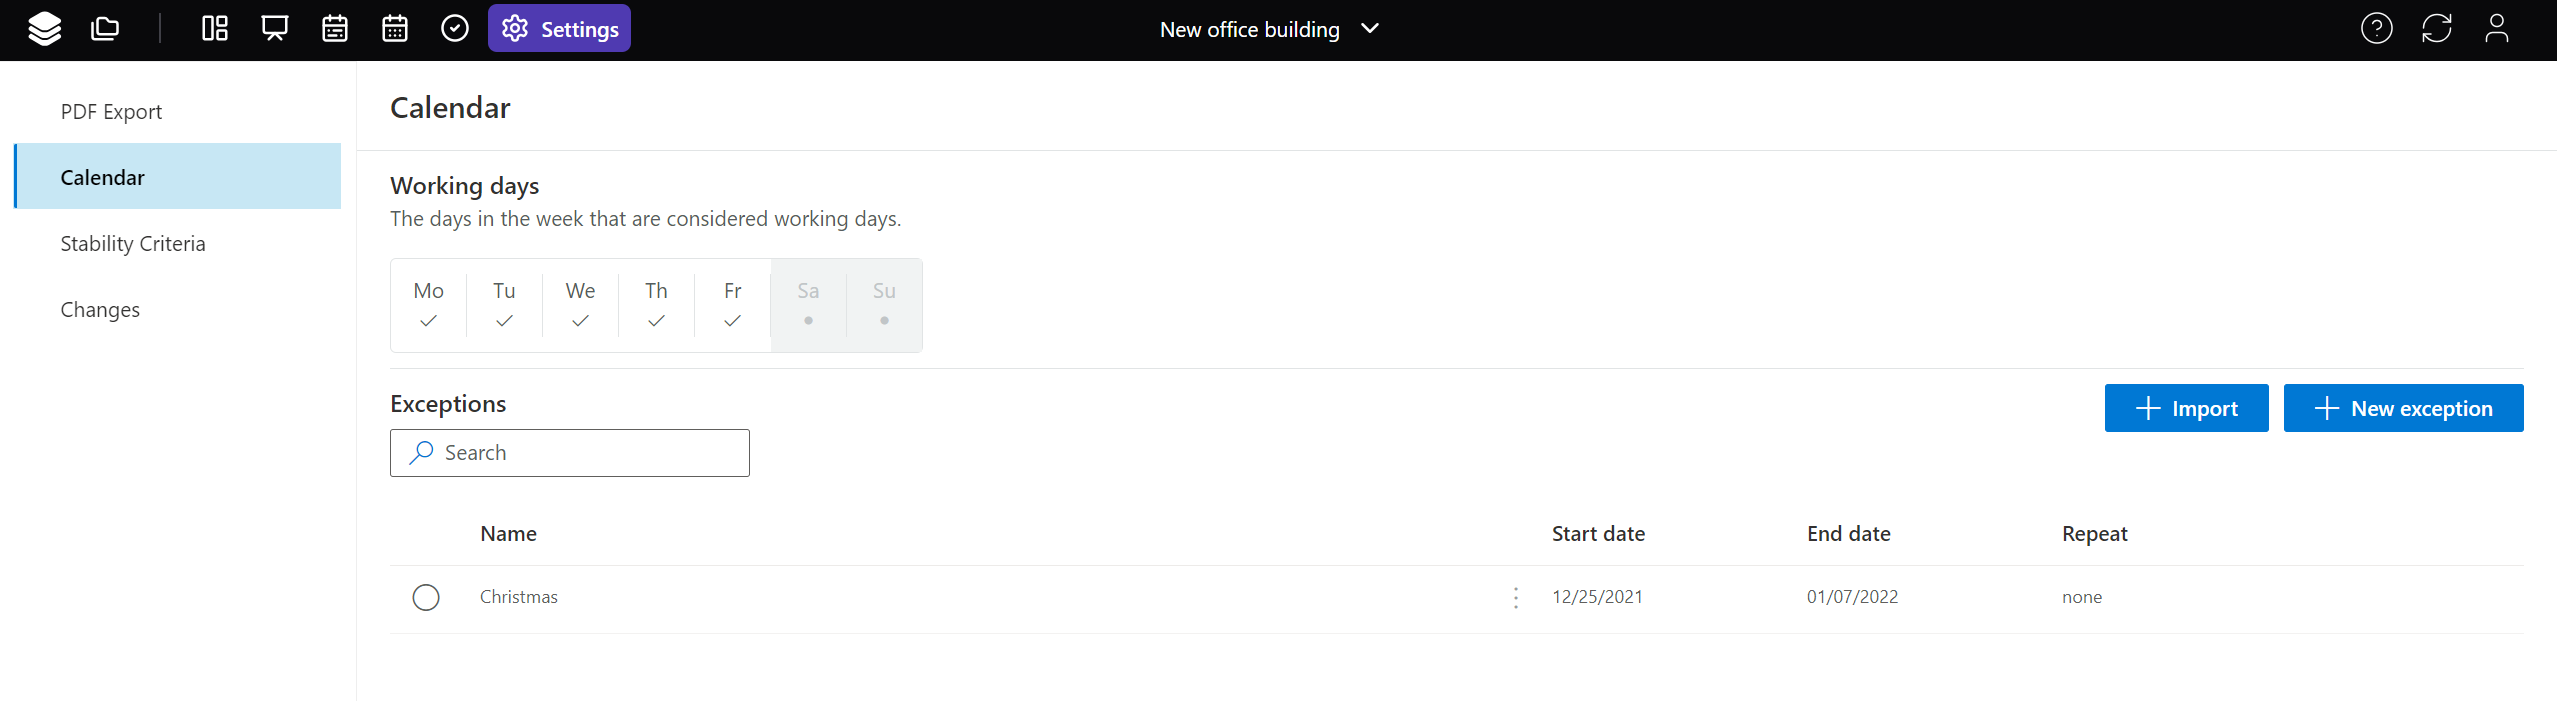Go to PDF Export settings
The height and width of the screenshot is (701, 2557).
point(111,112)
